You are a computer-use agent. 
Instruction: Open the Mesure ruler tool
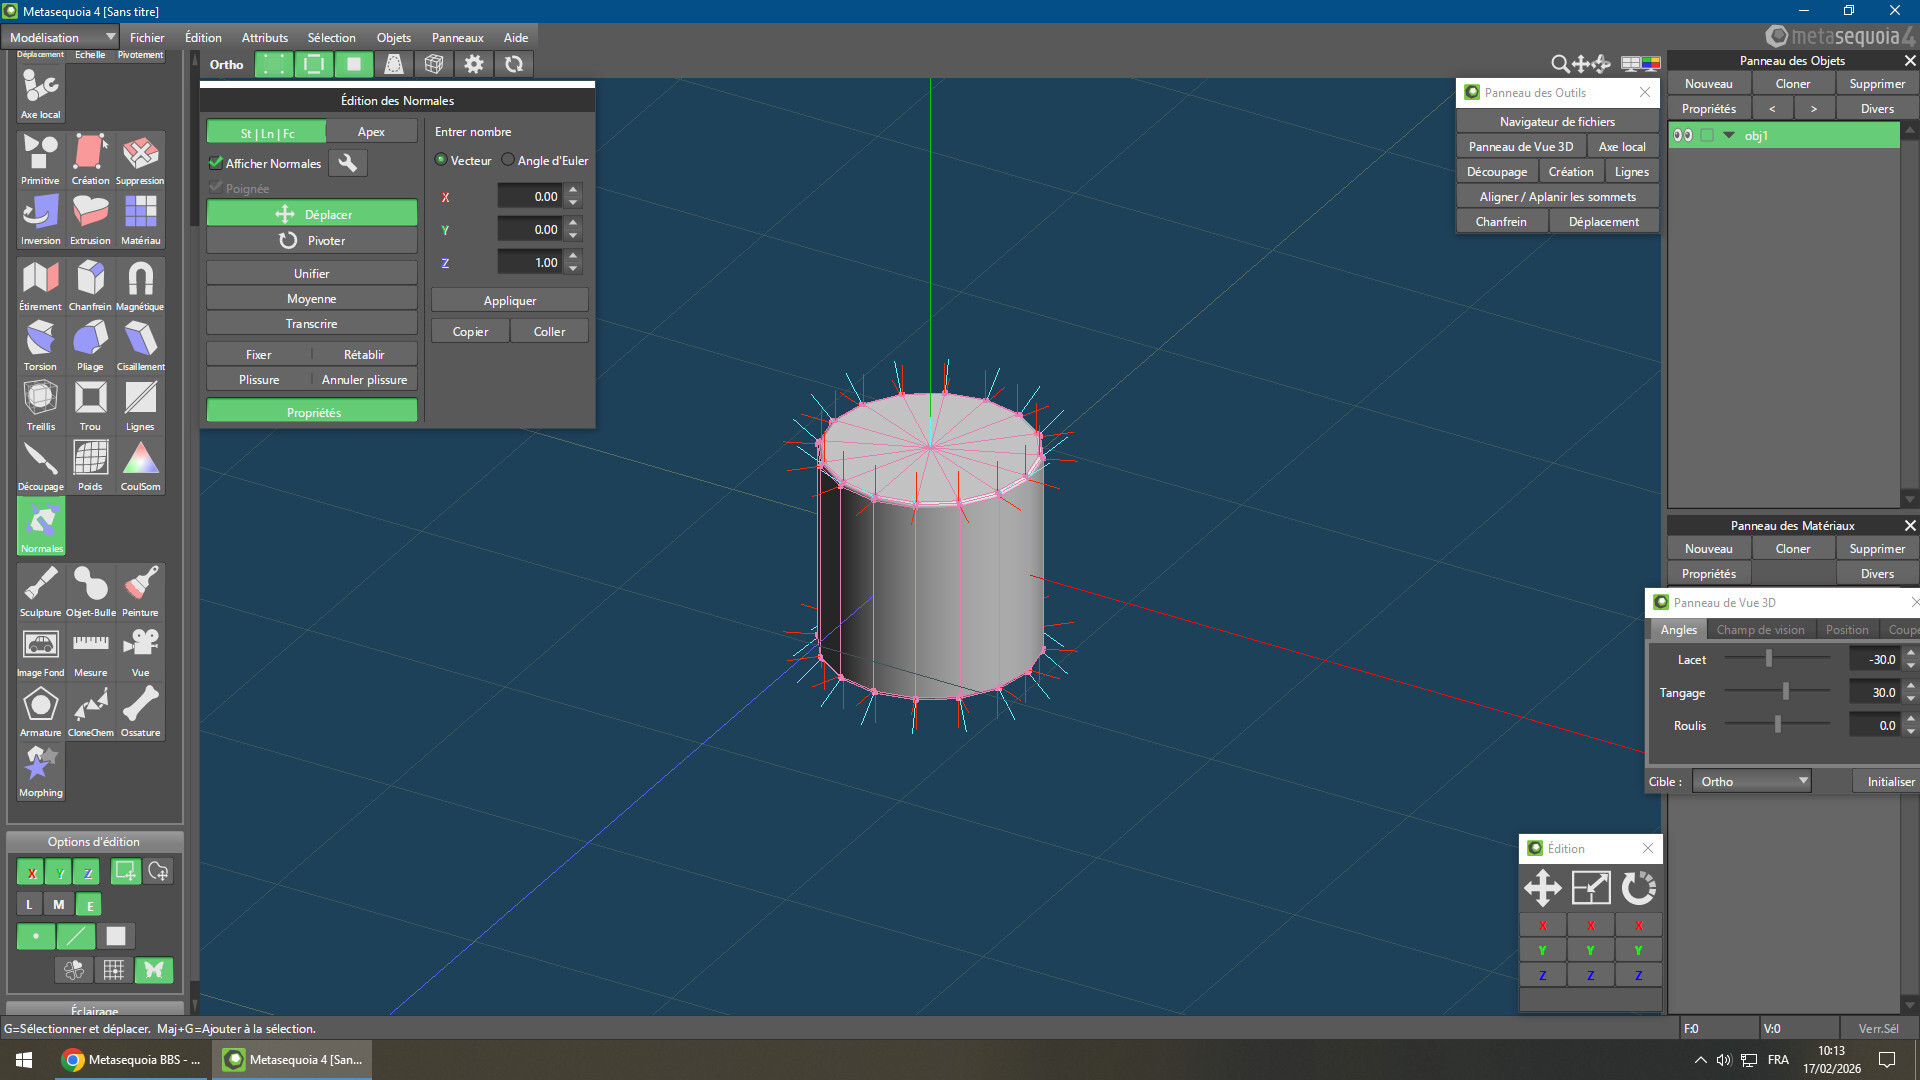pyautogui.click(x=90, y=646)
